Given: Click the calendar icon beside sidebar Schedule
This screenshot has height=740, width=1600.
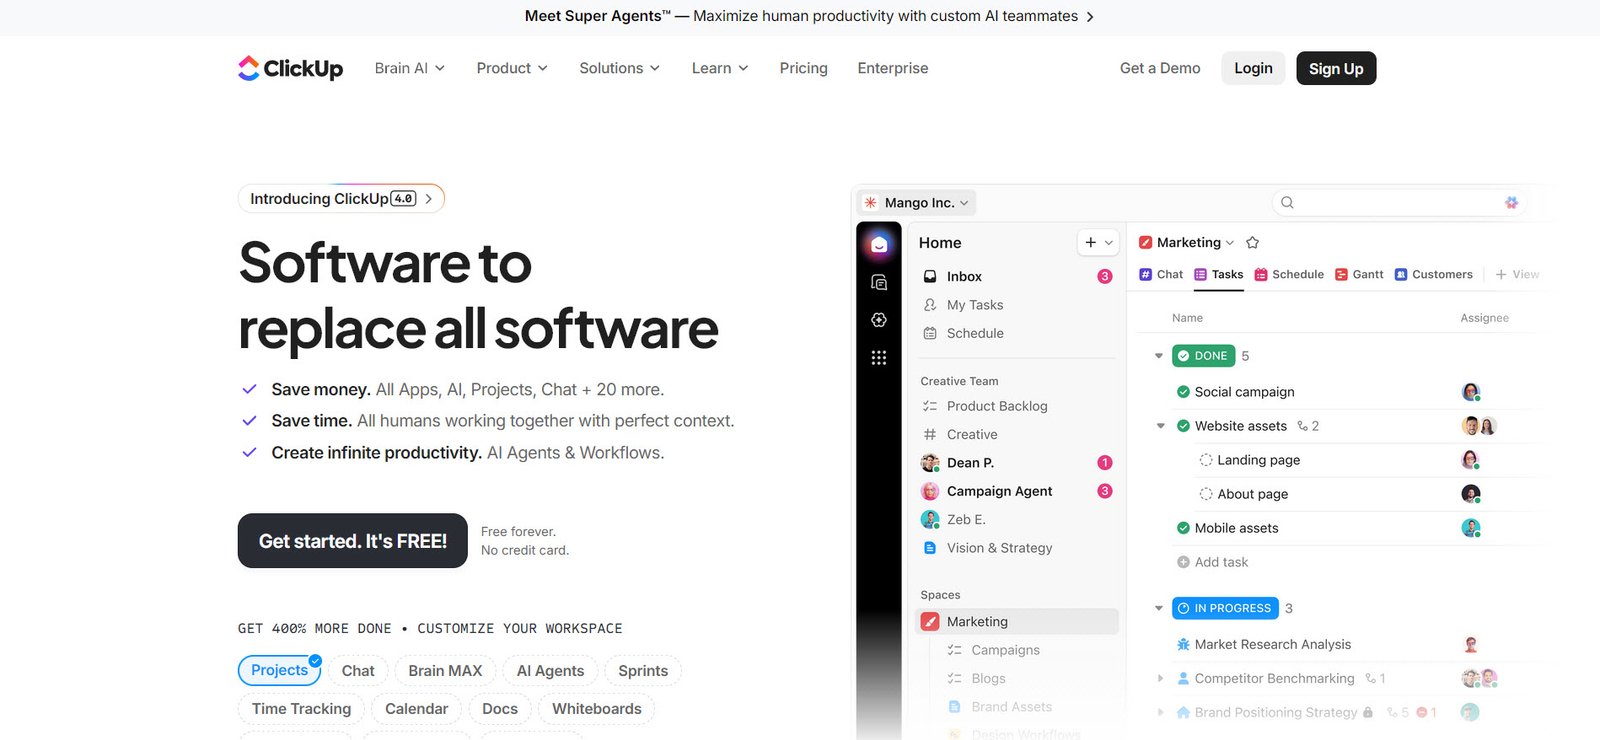Looking at the screenshot, I should coord(930,333).
